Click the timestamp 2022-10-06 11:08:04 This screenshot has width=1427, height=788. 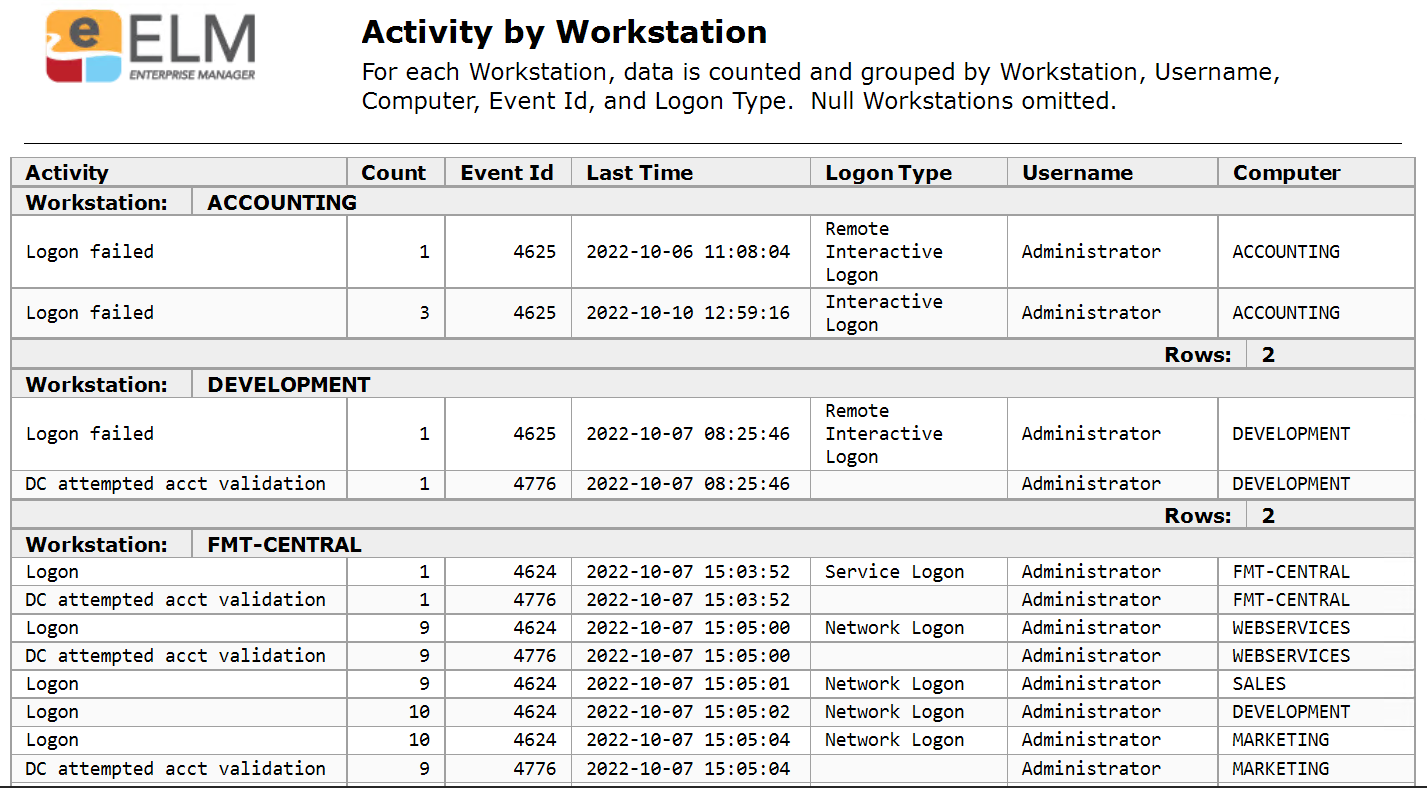point(688,252)
